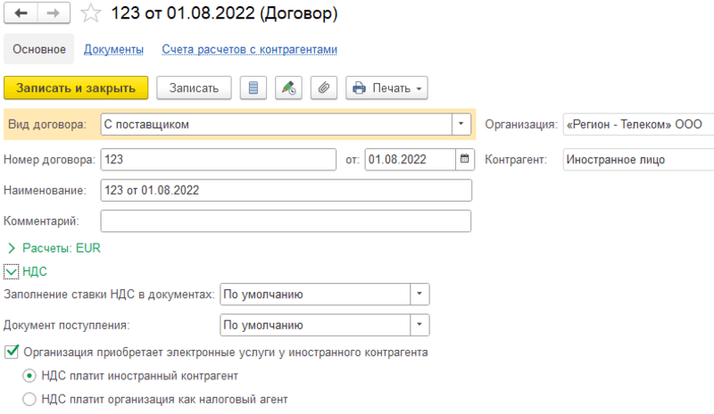Click the back navigation arrow
The height and width of the screenshot is (414, 714).
tap(22, 14)
